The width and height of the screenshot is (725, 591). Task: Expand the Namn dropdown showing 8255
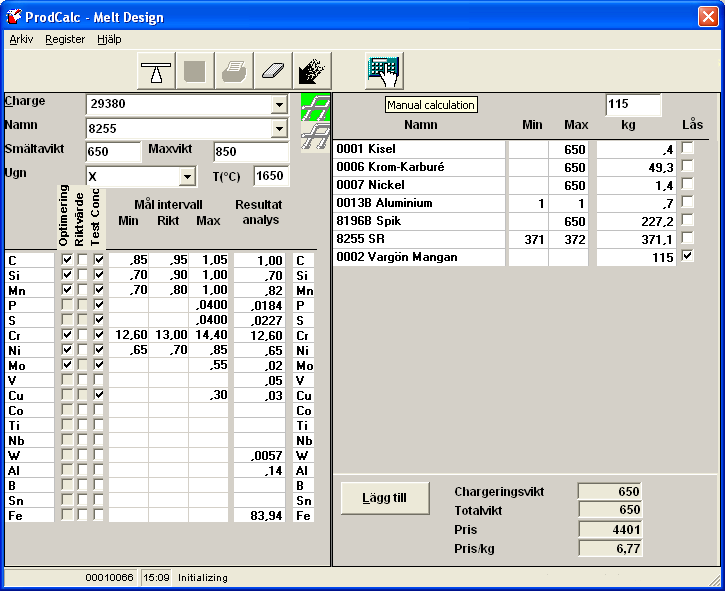pos(279,129)
